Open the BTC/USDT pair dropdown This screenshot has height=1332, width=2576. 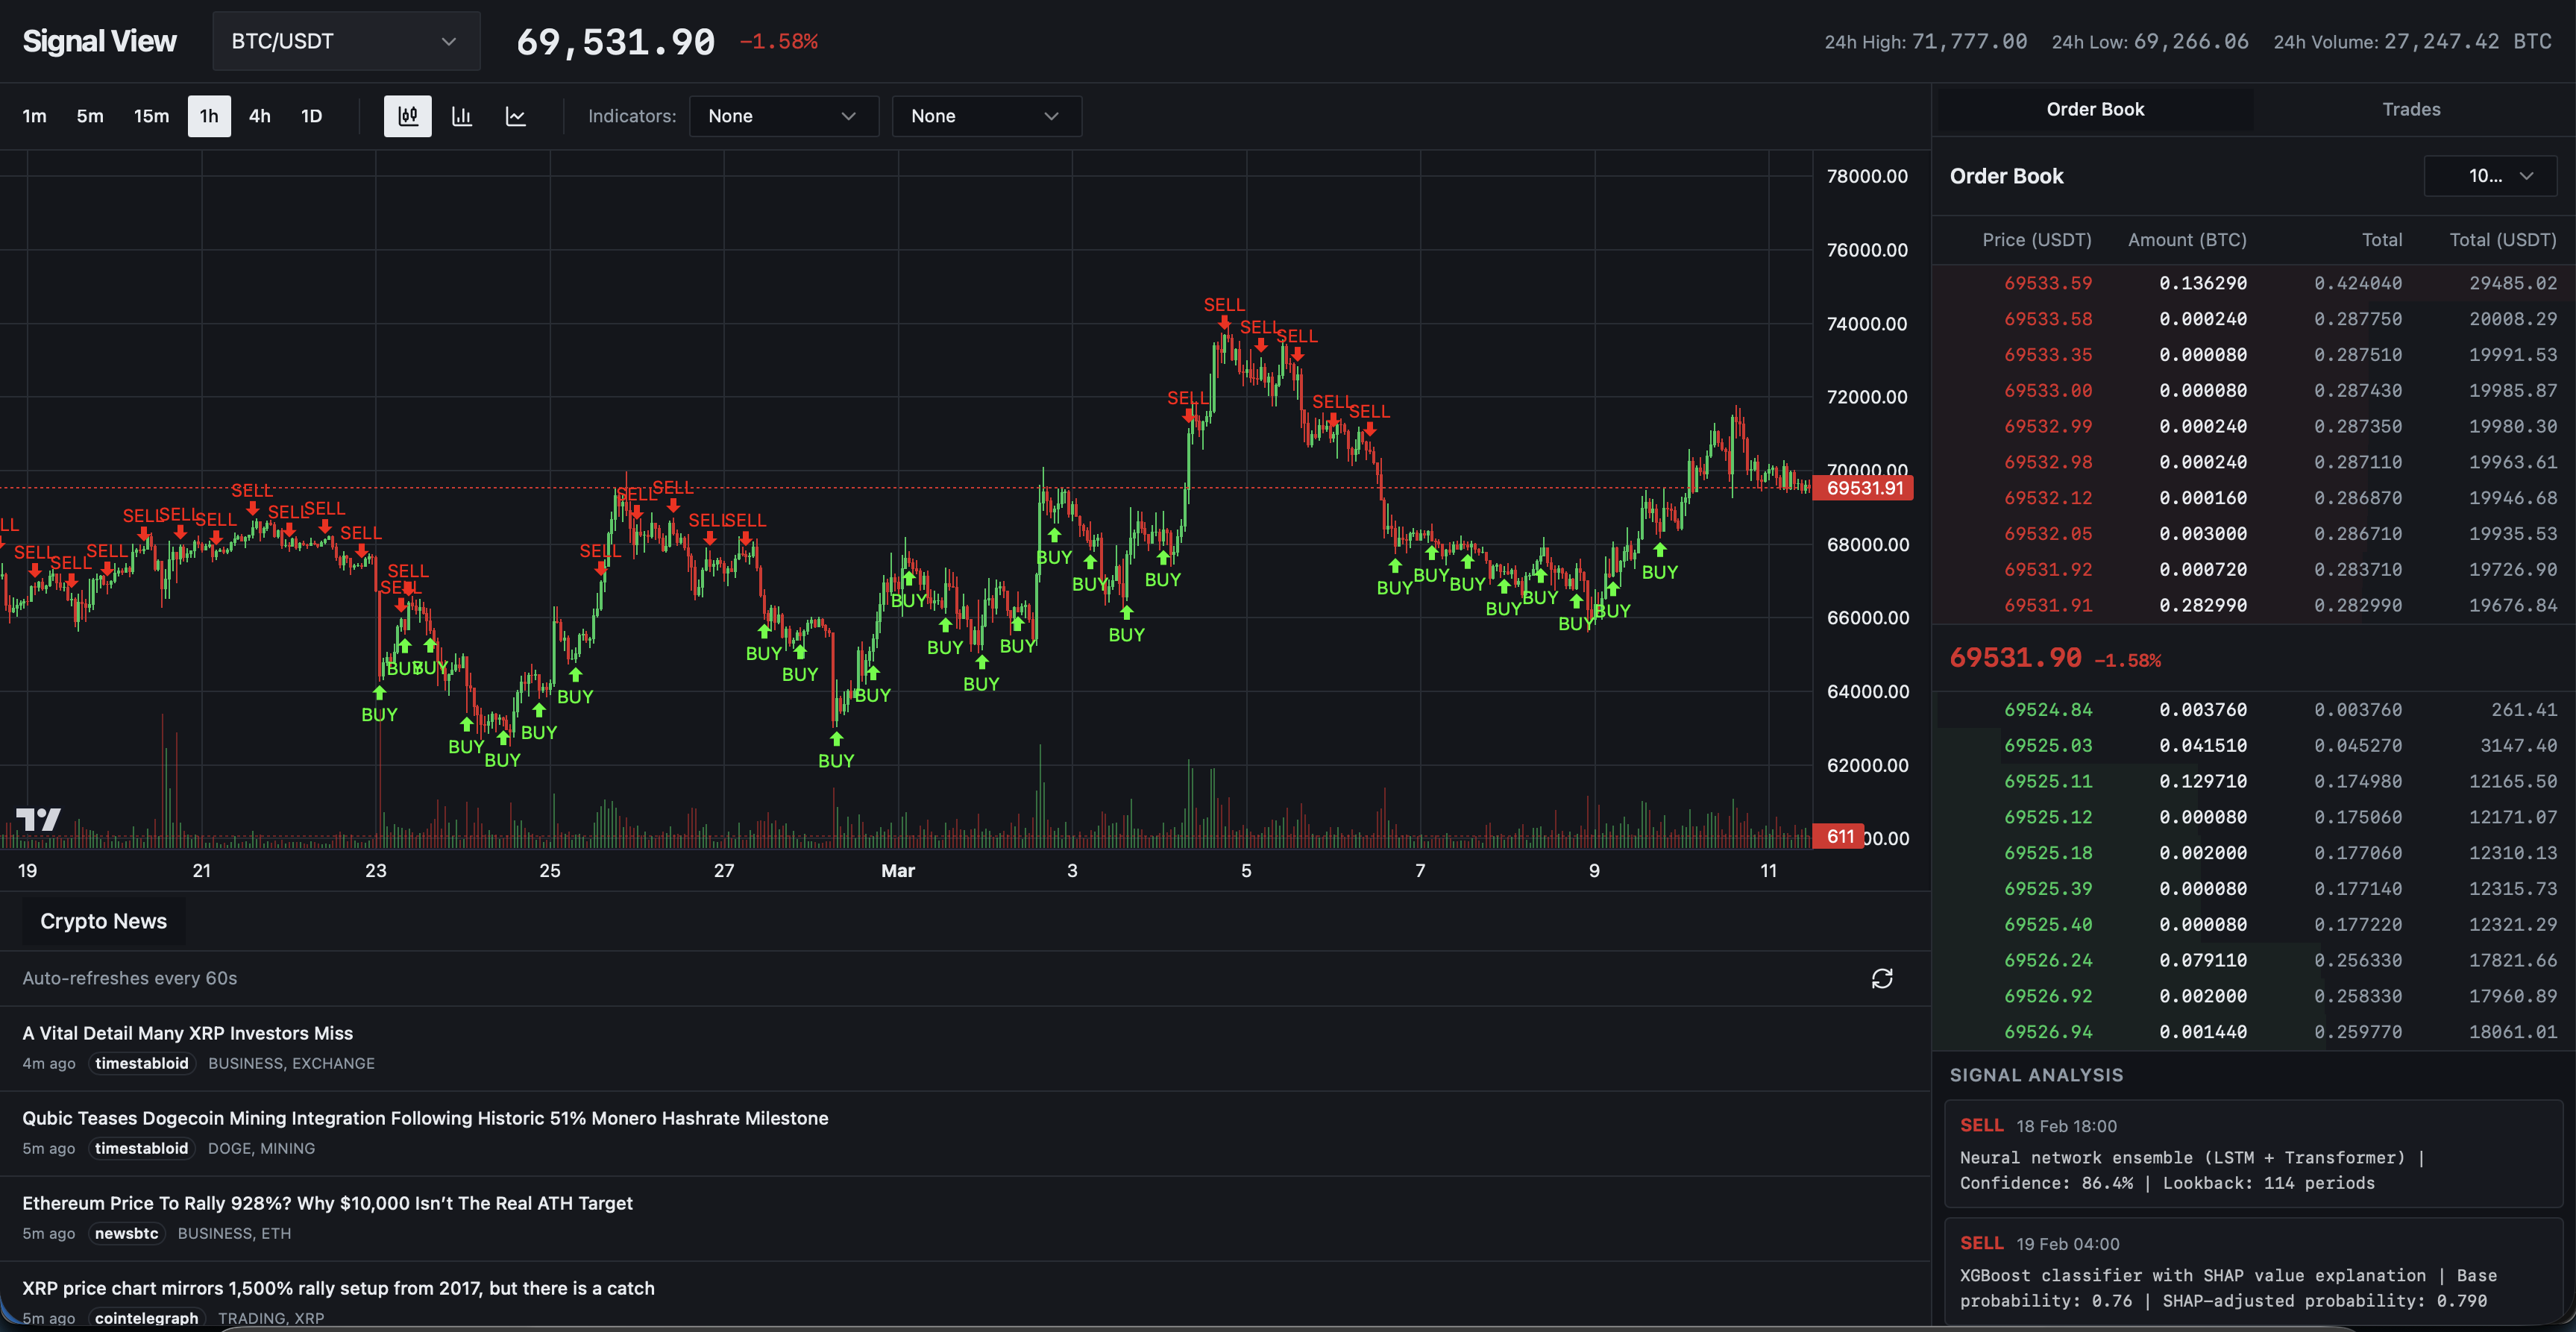pos(346,41)
